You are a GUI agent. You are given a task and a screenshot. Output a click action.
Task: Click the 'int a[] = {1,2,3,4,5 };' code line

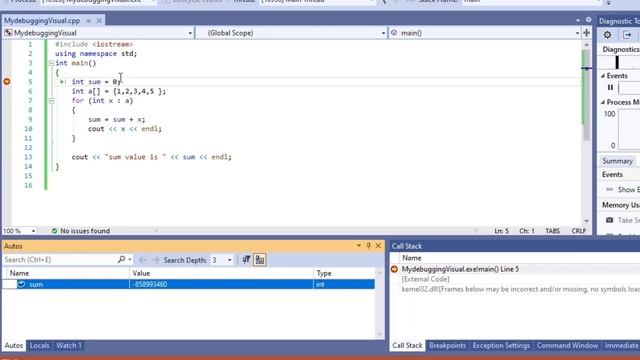[x=119, y=91]
